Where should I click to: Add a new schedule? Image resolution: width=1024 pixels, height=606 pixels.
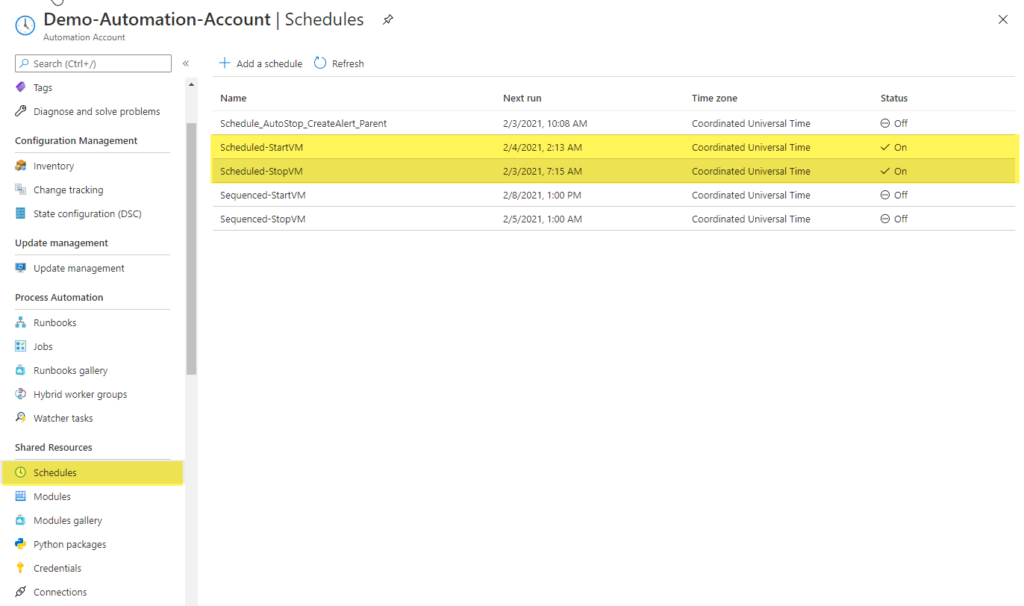click(x=259, y=62)
